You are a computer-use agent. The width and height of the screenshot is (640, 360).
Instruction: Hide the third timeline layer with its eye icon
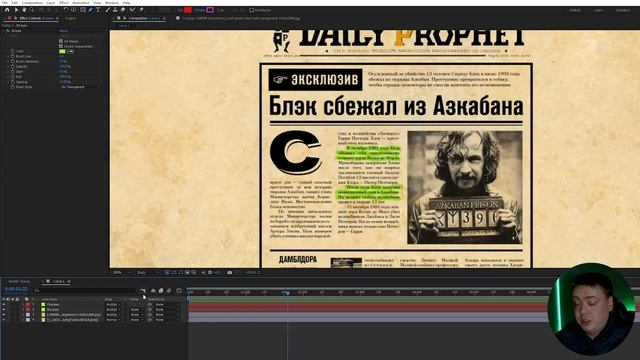point(4,315)
